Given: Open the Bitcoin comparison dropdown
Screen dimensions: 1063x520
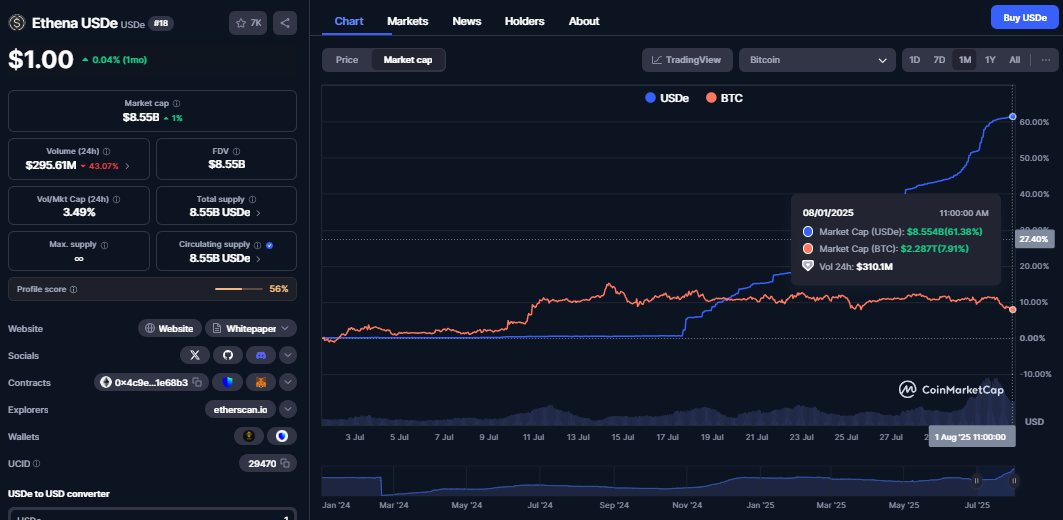Looking at the screenshot, I should click(817, 60).
